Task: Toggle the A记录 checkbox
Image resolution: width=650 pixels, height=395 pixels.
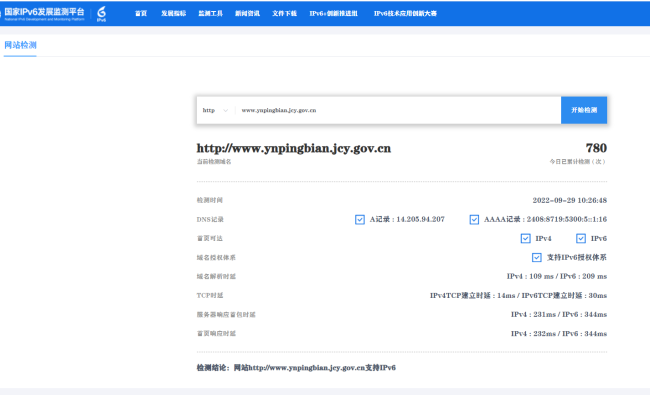Action: (x=360, y=219)
